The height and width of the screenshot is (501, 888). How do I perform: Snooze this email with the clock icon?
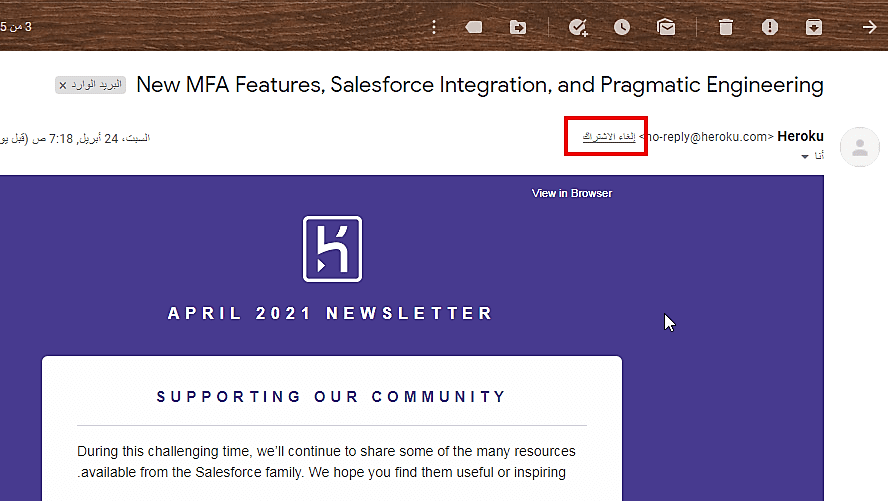(622, 27)
